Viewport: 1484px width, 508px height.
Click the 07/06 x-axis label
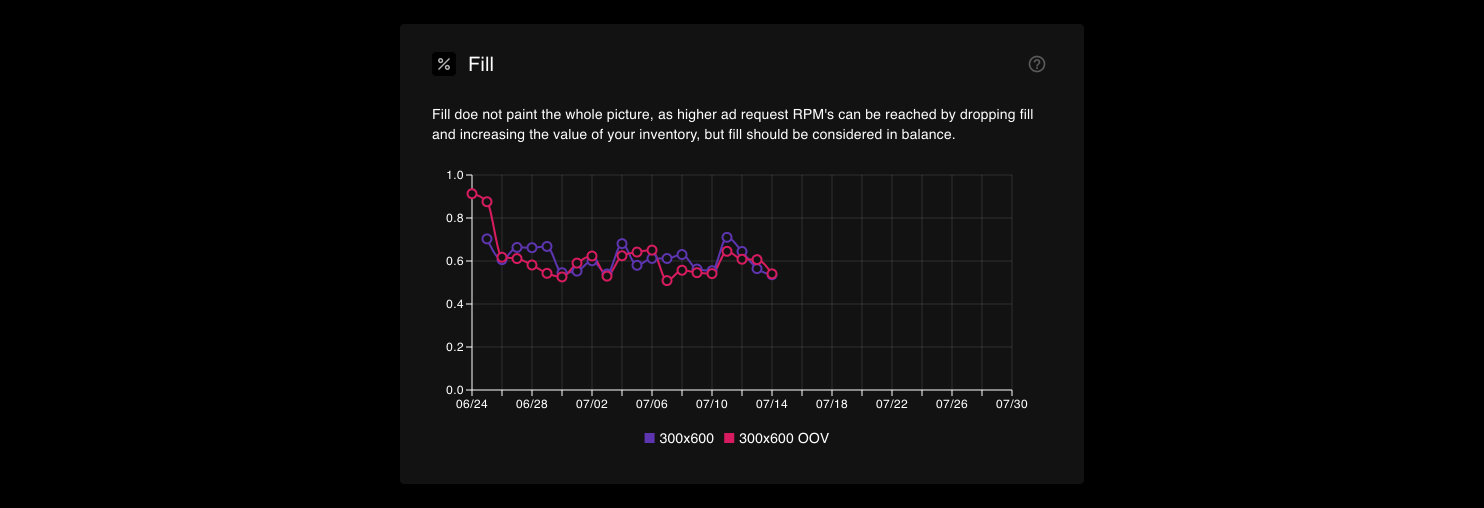pyautogui.click(x=652, y=405)
